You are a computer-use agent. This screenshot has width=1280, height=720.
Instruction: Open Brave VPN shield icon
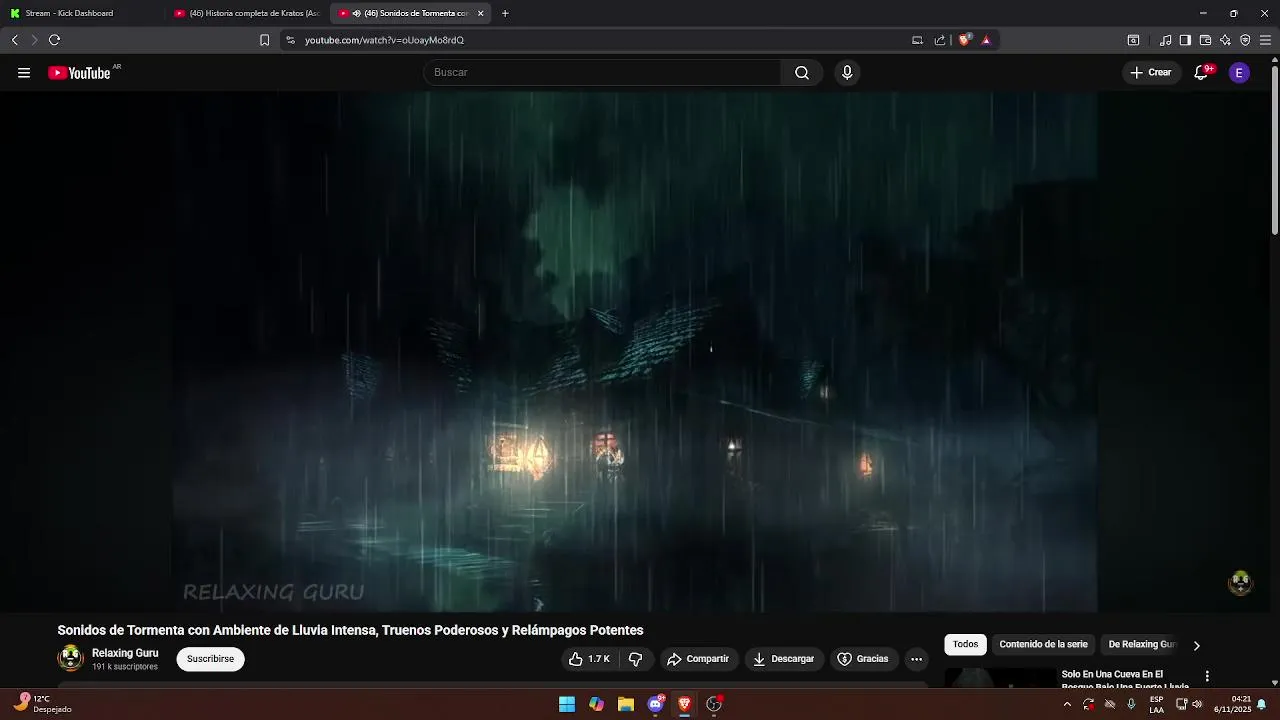point(1245,40)
